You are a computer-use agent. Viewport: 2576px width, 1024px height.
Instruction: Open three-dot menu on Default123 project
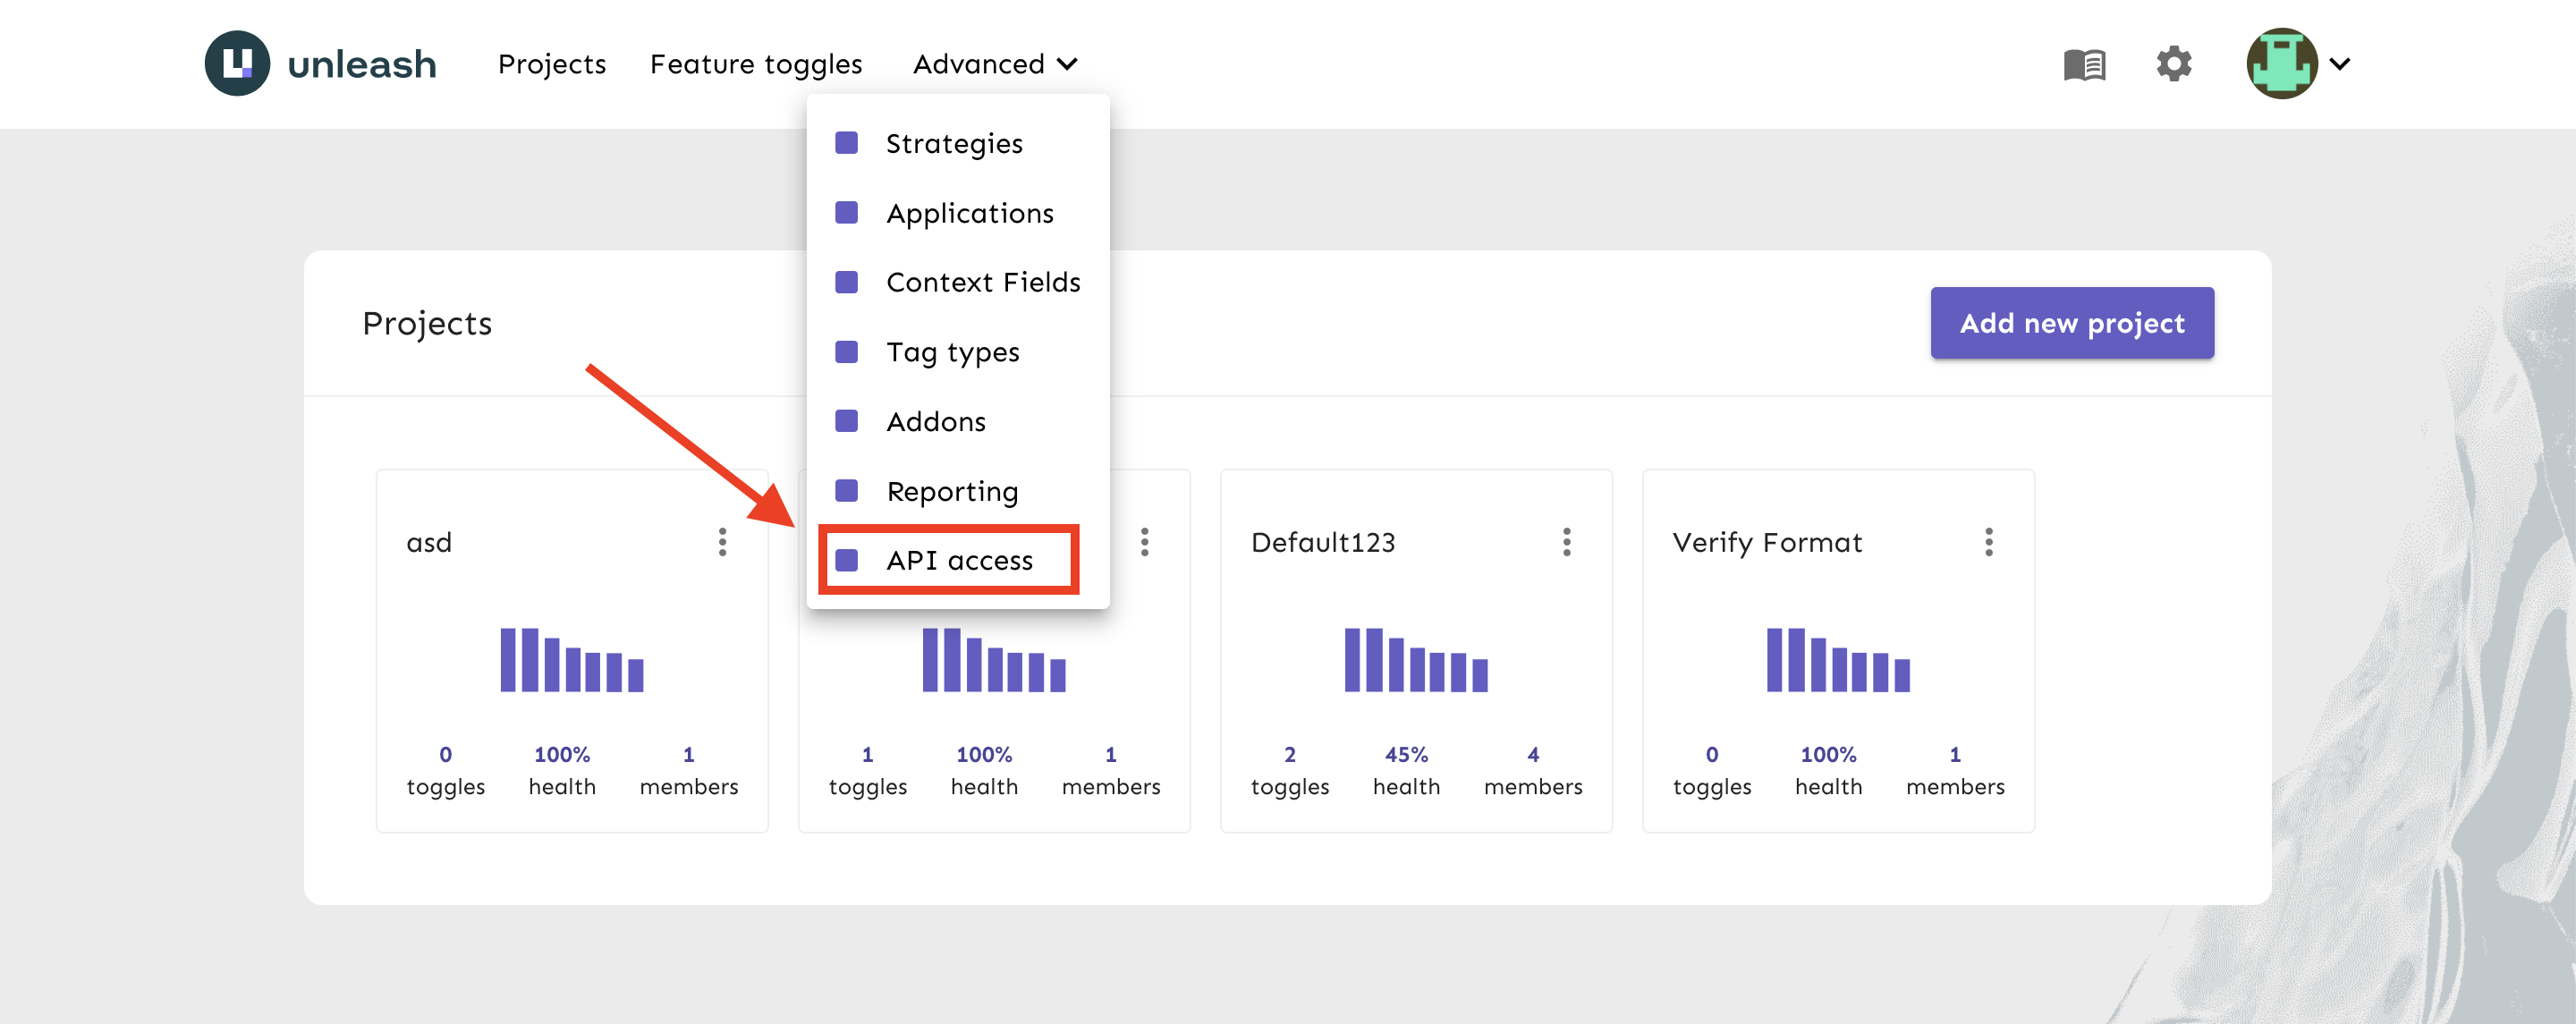1566,542
